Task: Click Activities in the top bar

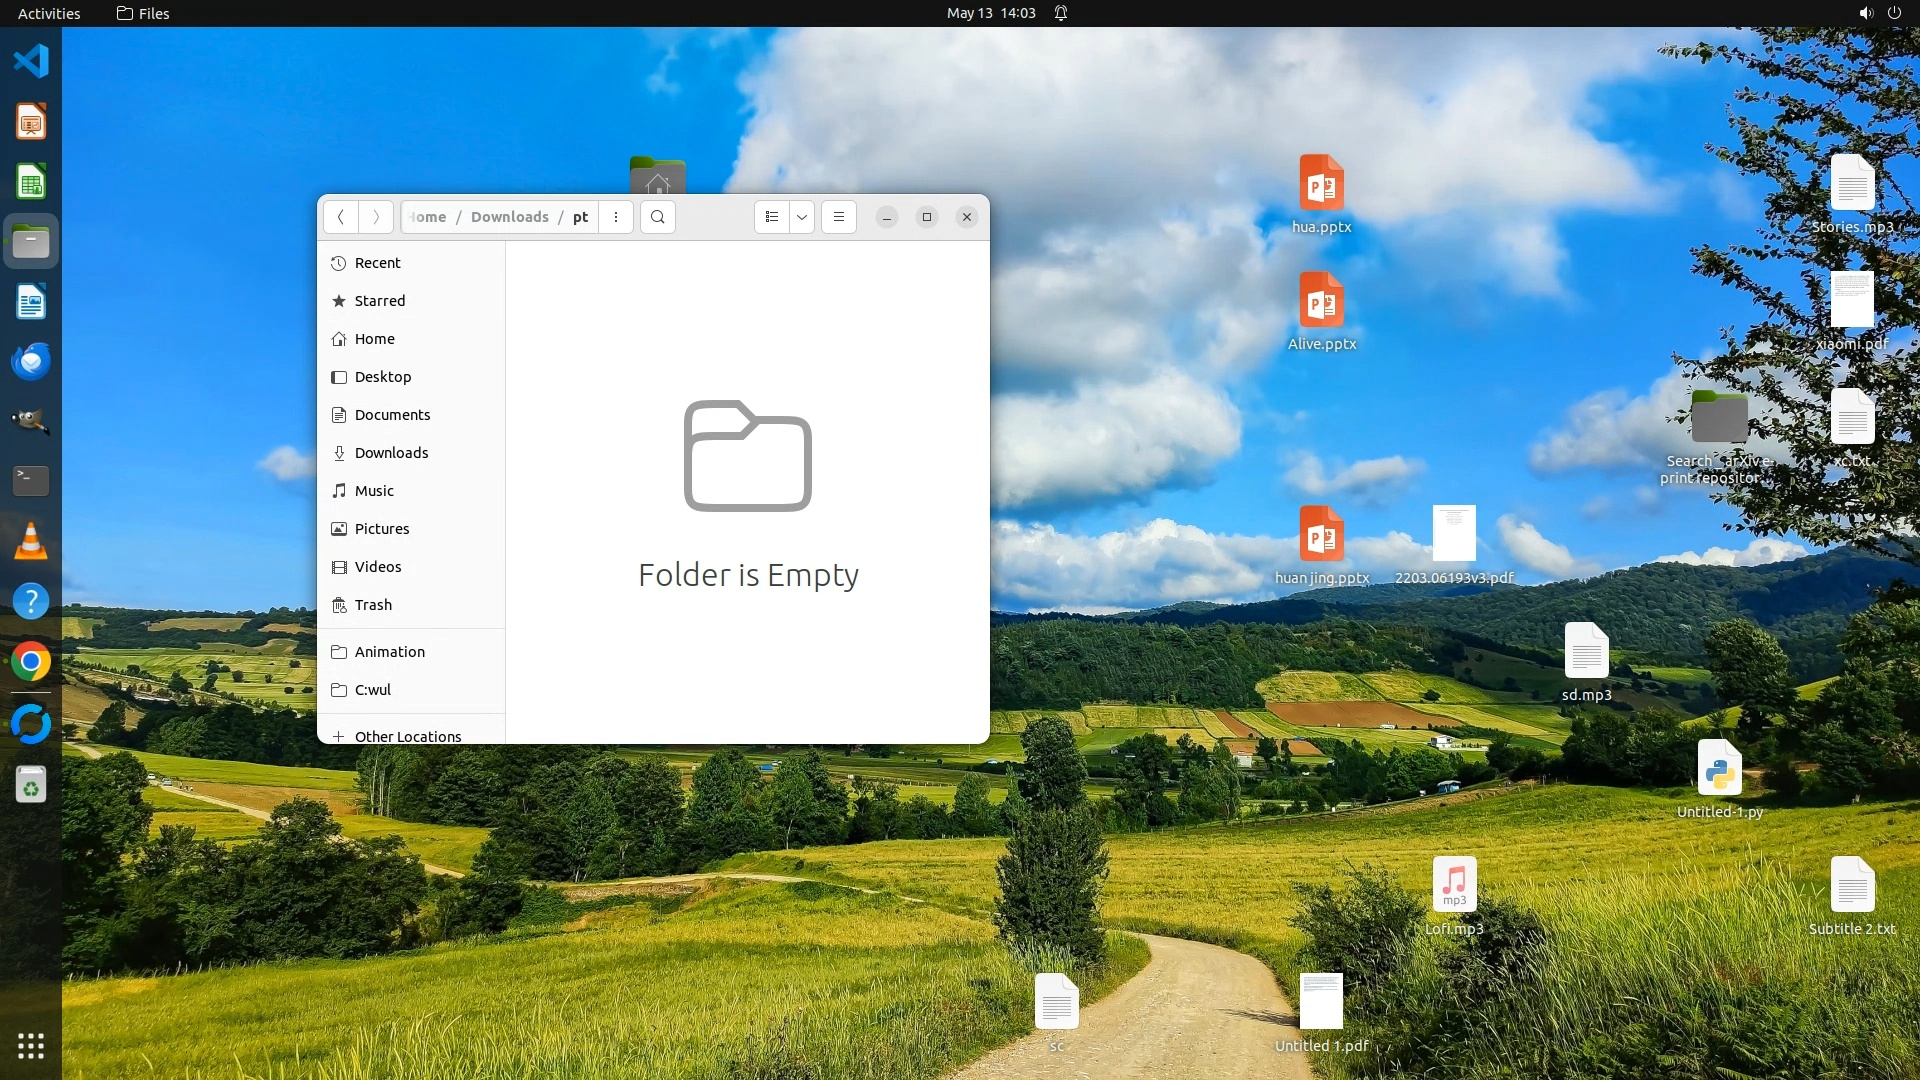Action: point(49,13)
